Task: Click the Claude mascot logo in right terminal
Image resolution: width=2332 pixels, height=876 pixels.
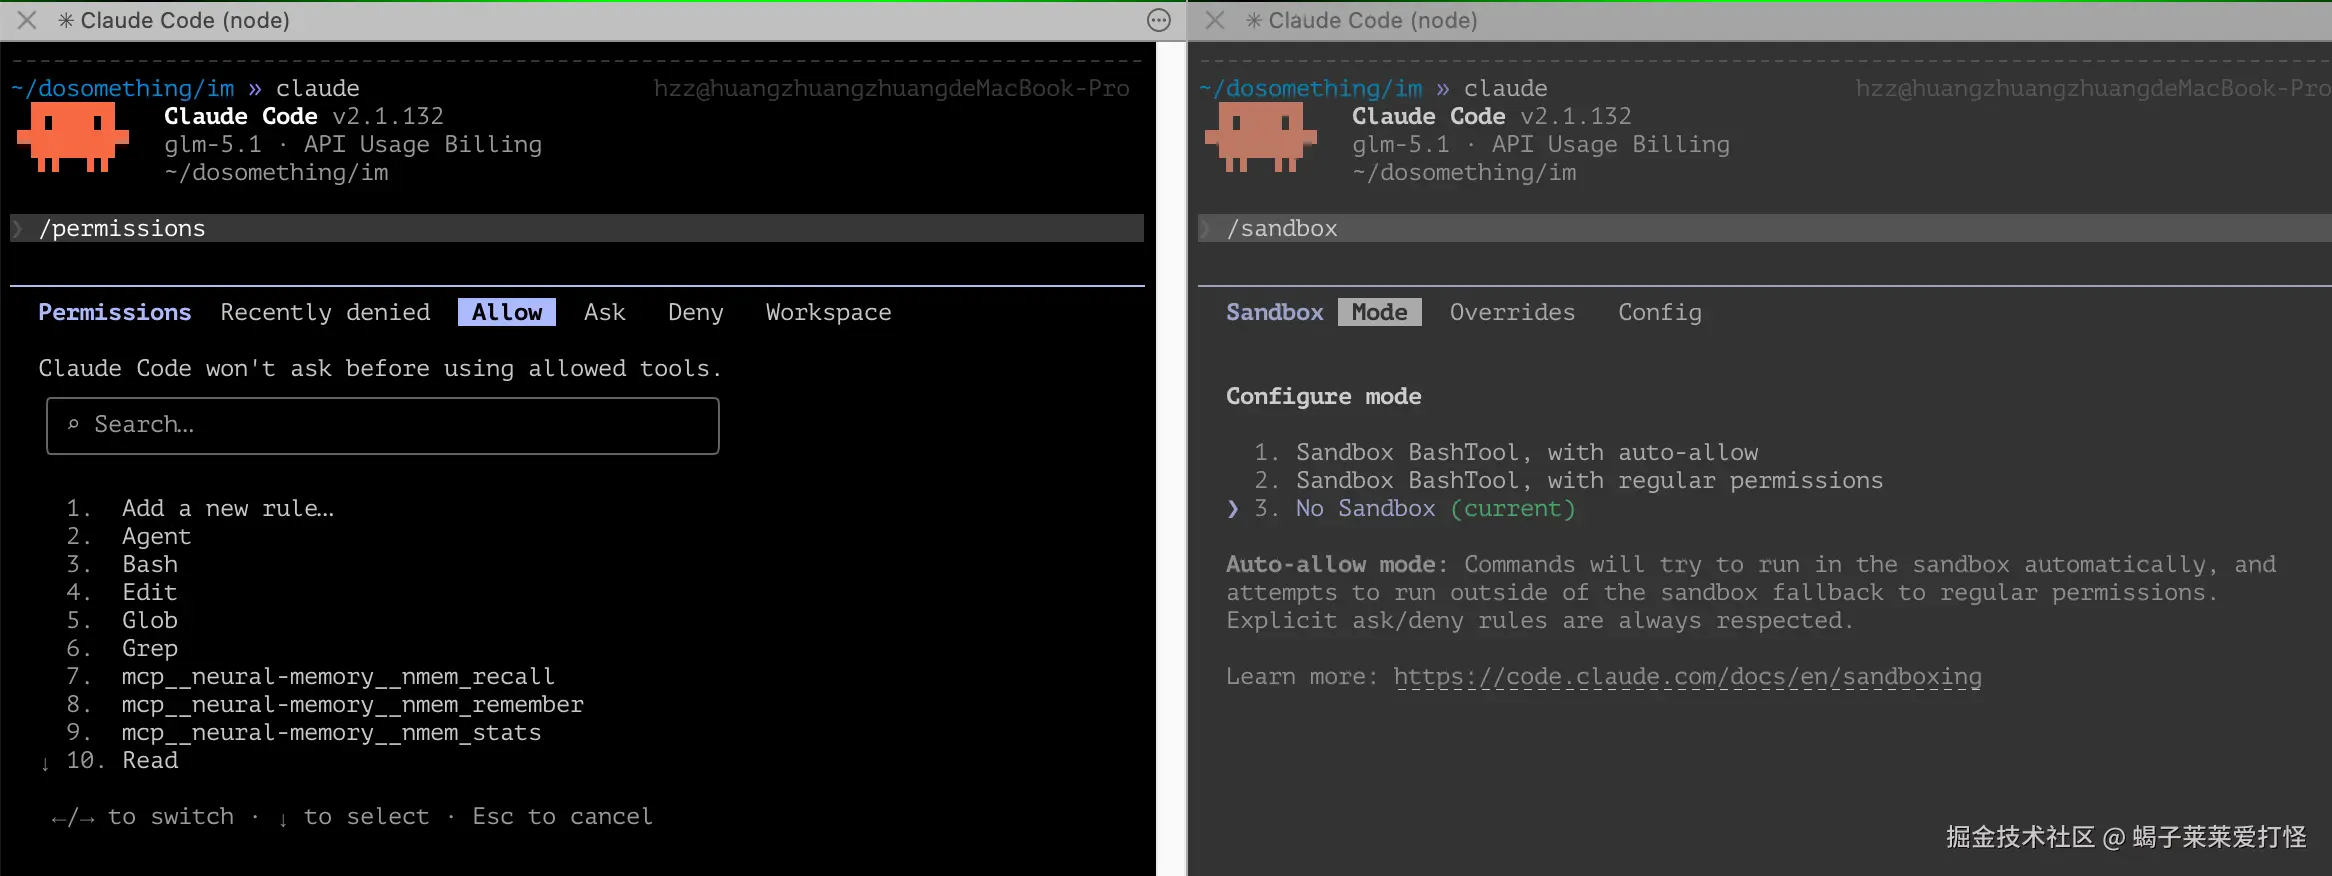Action: [x=1261, y=138]
